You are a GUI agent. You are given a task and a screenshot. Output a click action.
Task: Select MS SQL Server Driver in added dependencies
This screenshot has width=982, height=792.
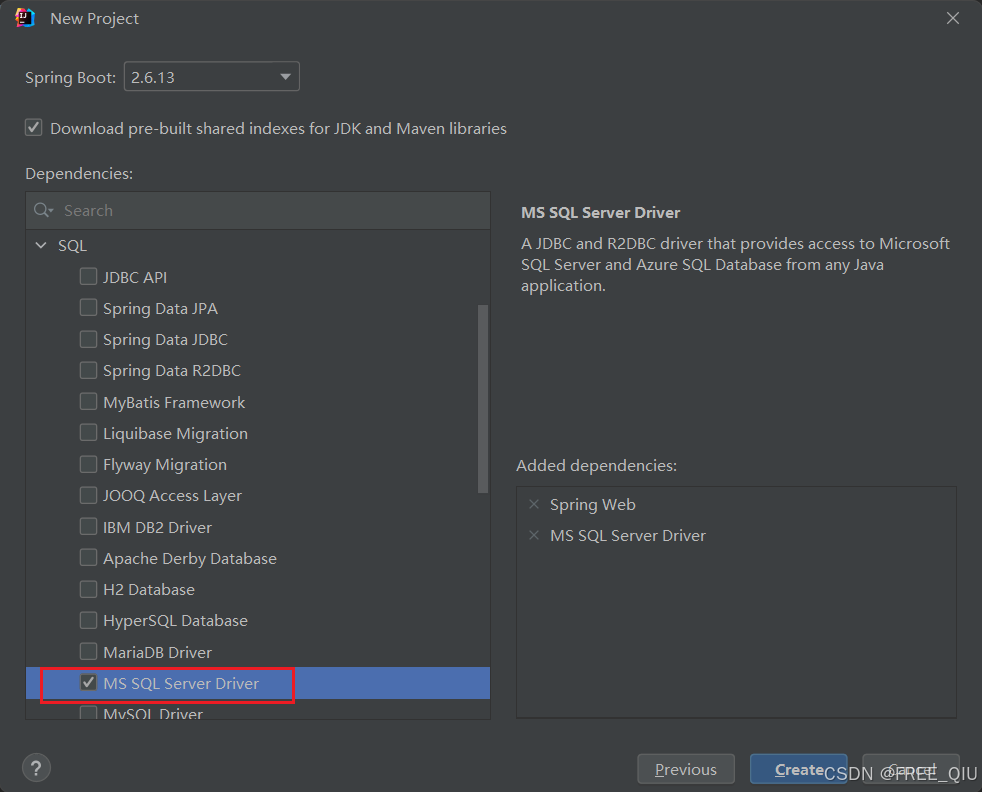click(x=628, y=536)
